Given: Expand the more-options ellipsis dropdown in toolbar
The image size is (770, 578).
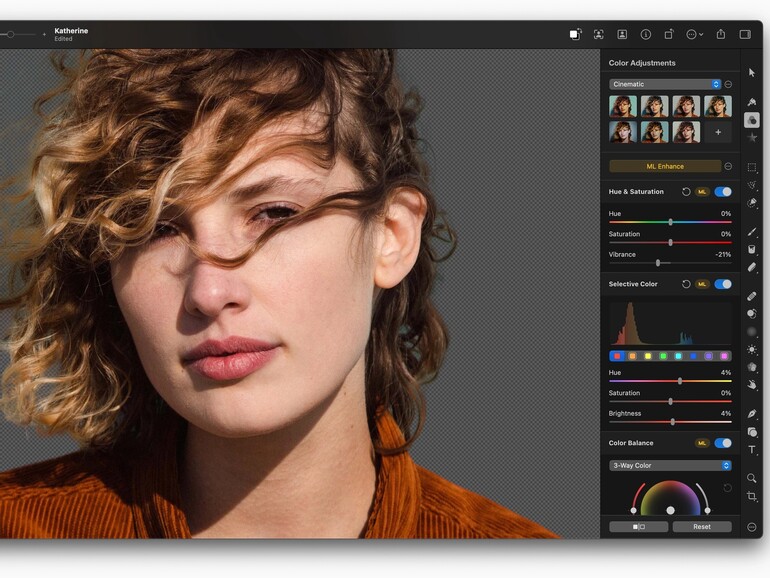Looking at the screenshot, I should coord(694,34).
